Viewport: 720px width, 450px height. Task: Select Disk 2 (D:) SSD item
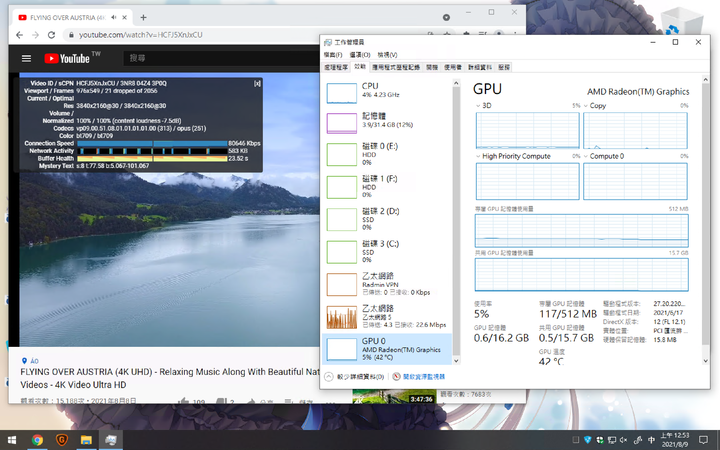387,219
